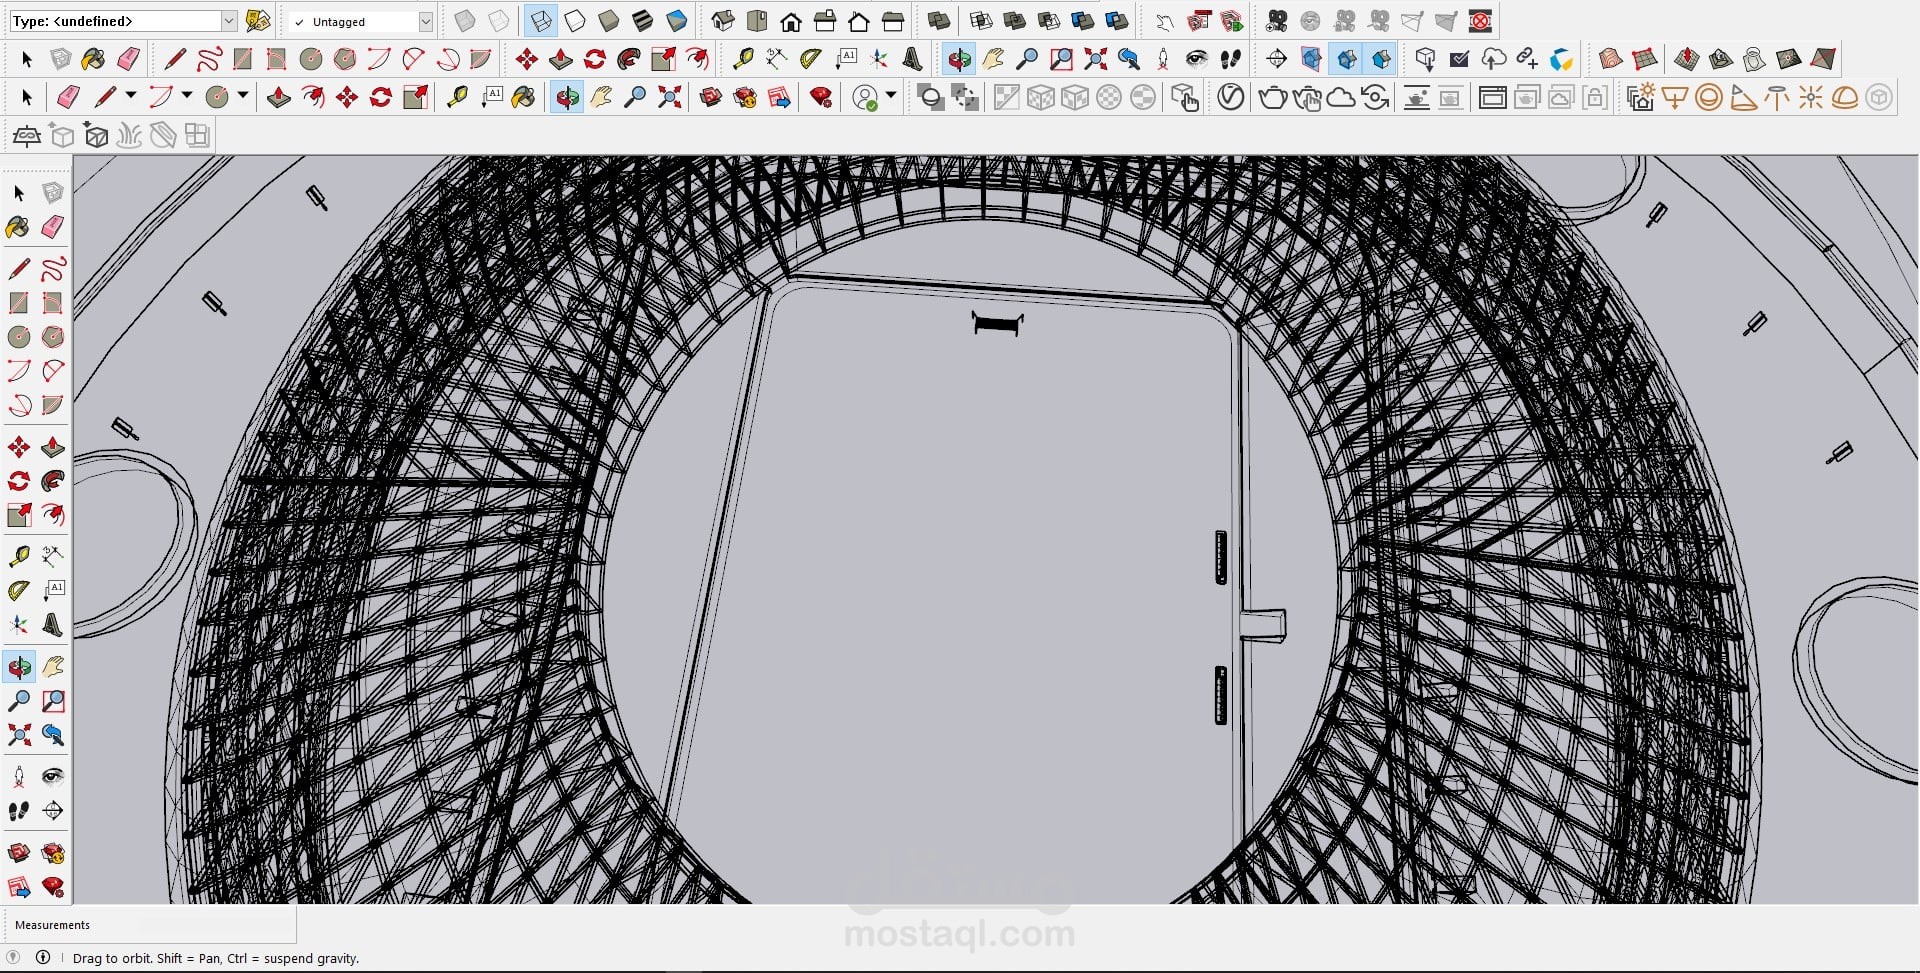1920x973 pixels.
Task: Expand the Circle tool dropdown arrow
Action: pyautogui.click(x=243, y=96)
